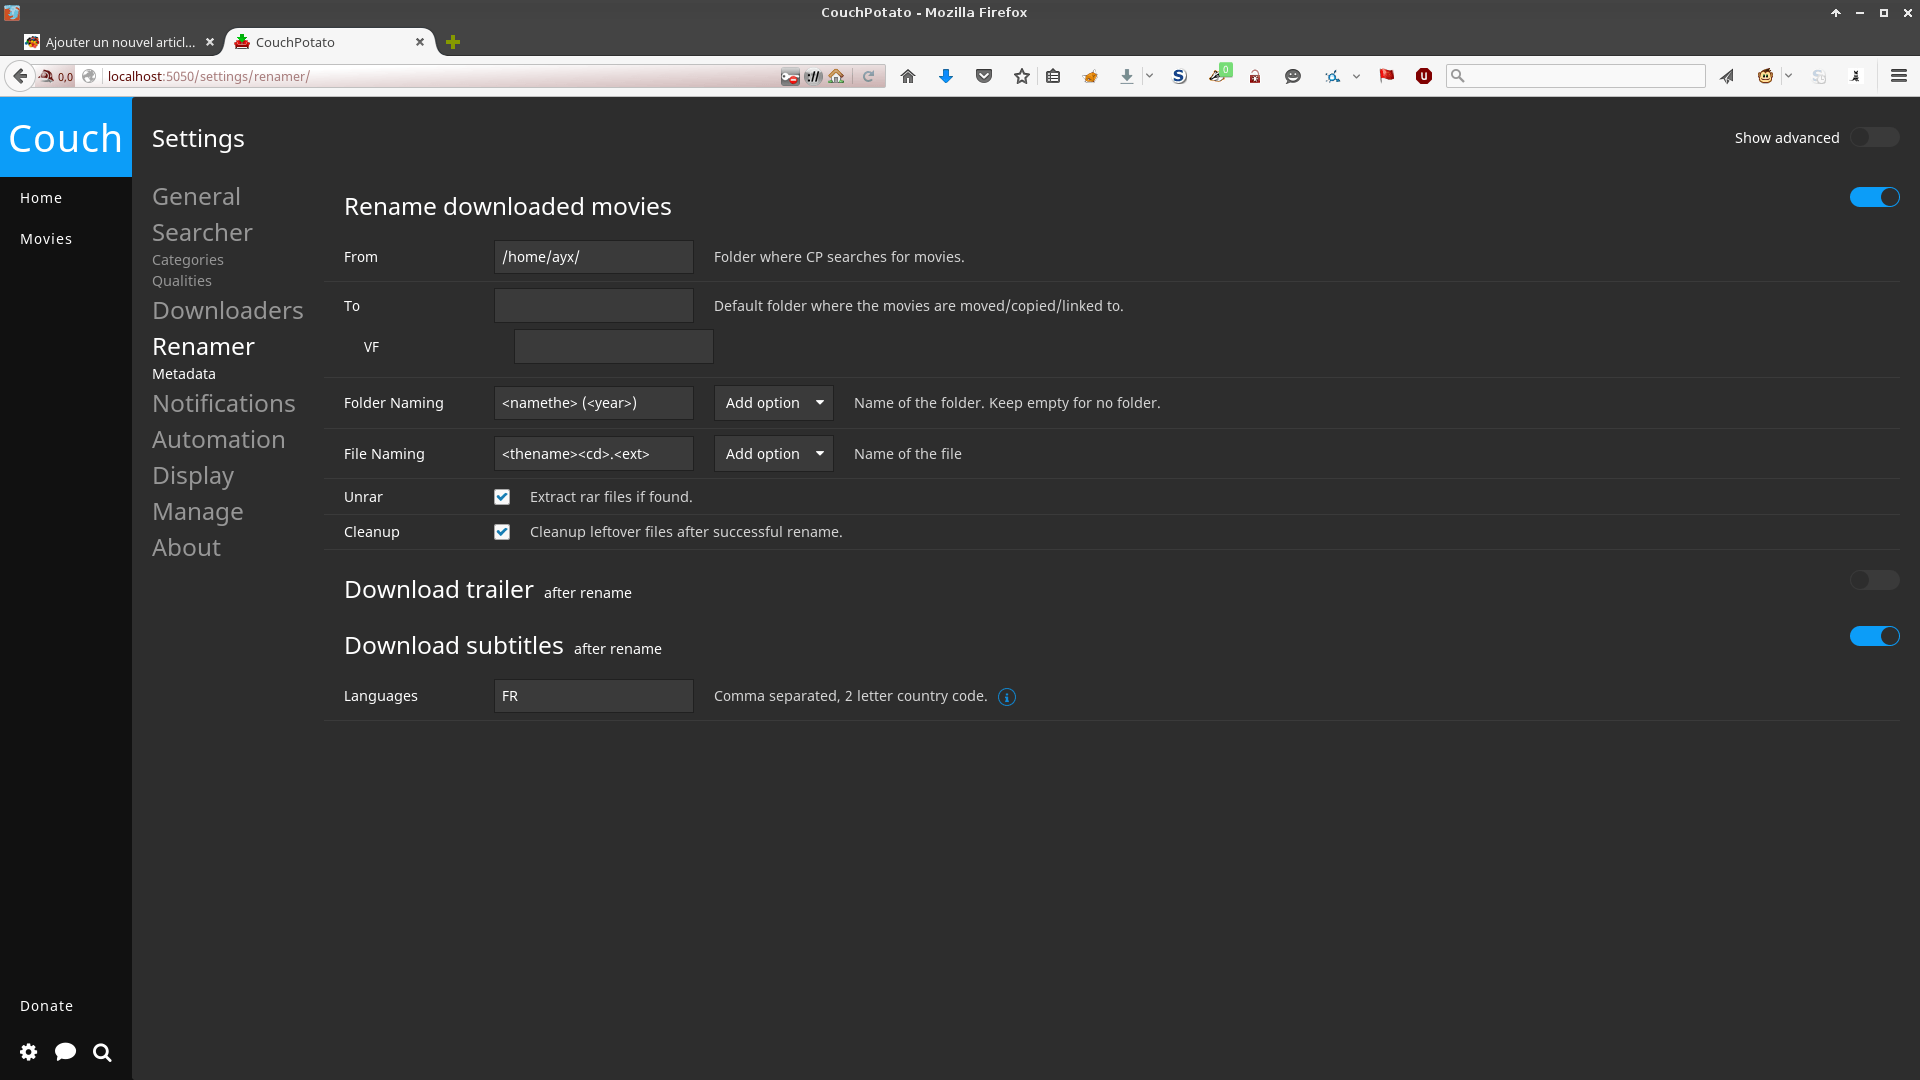Image resolution: width=1920 pixels, height=1080 pixels.
Task: Reload the page with the refresh icon
Action: point(868,76)
